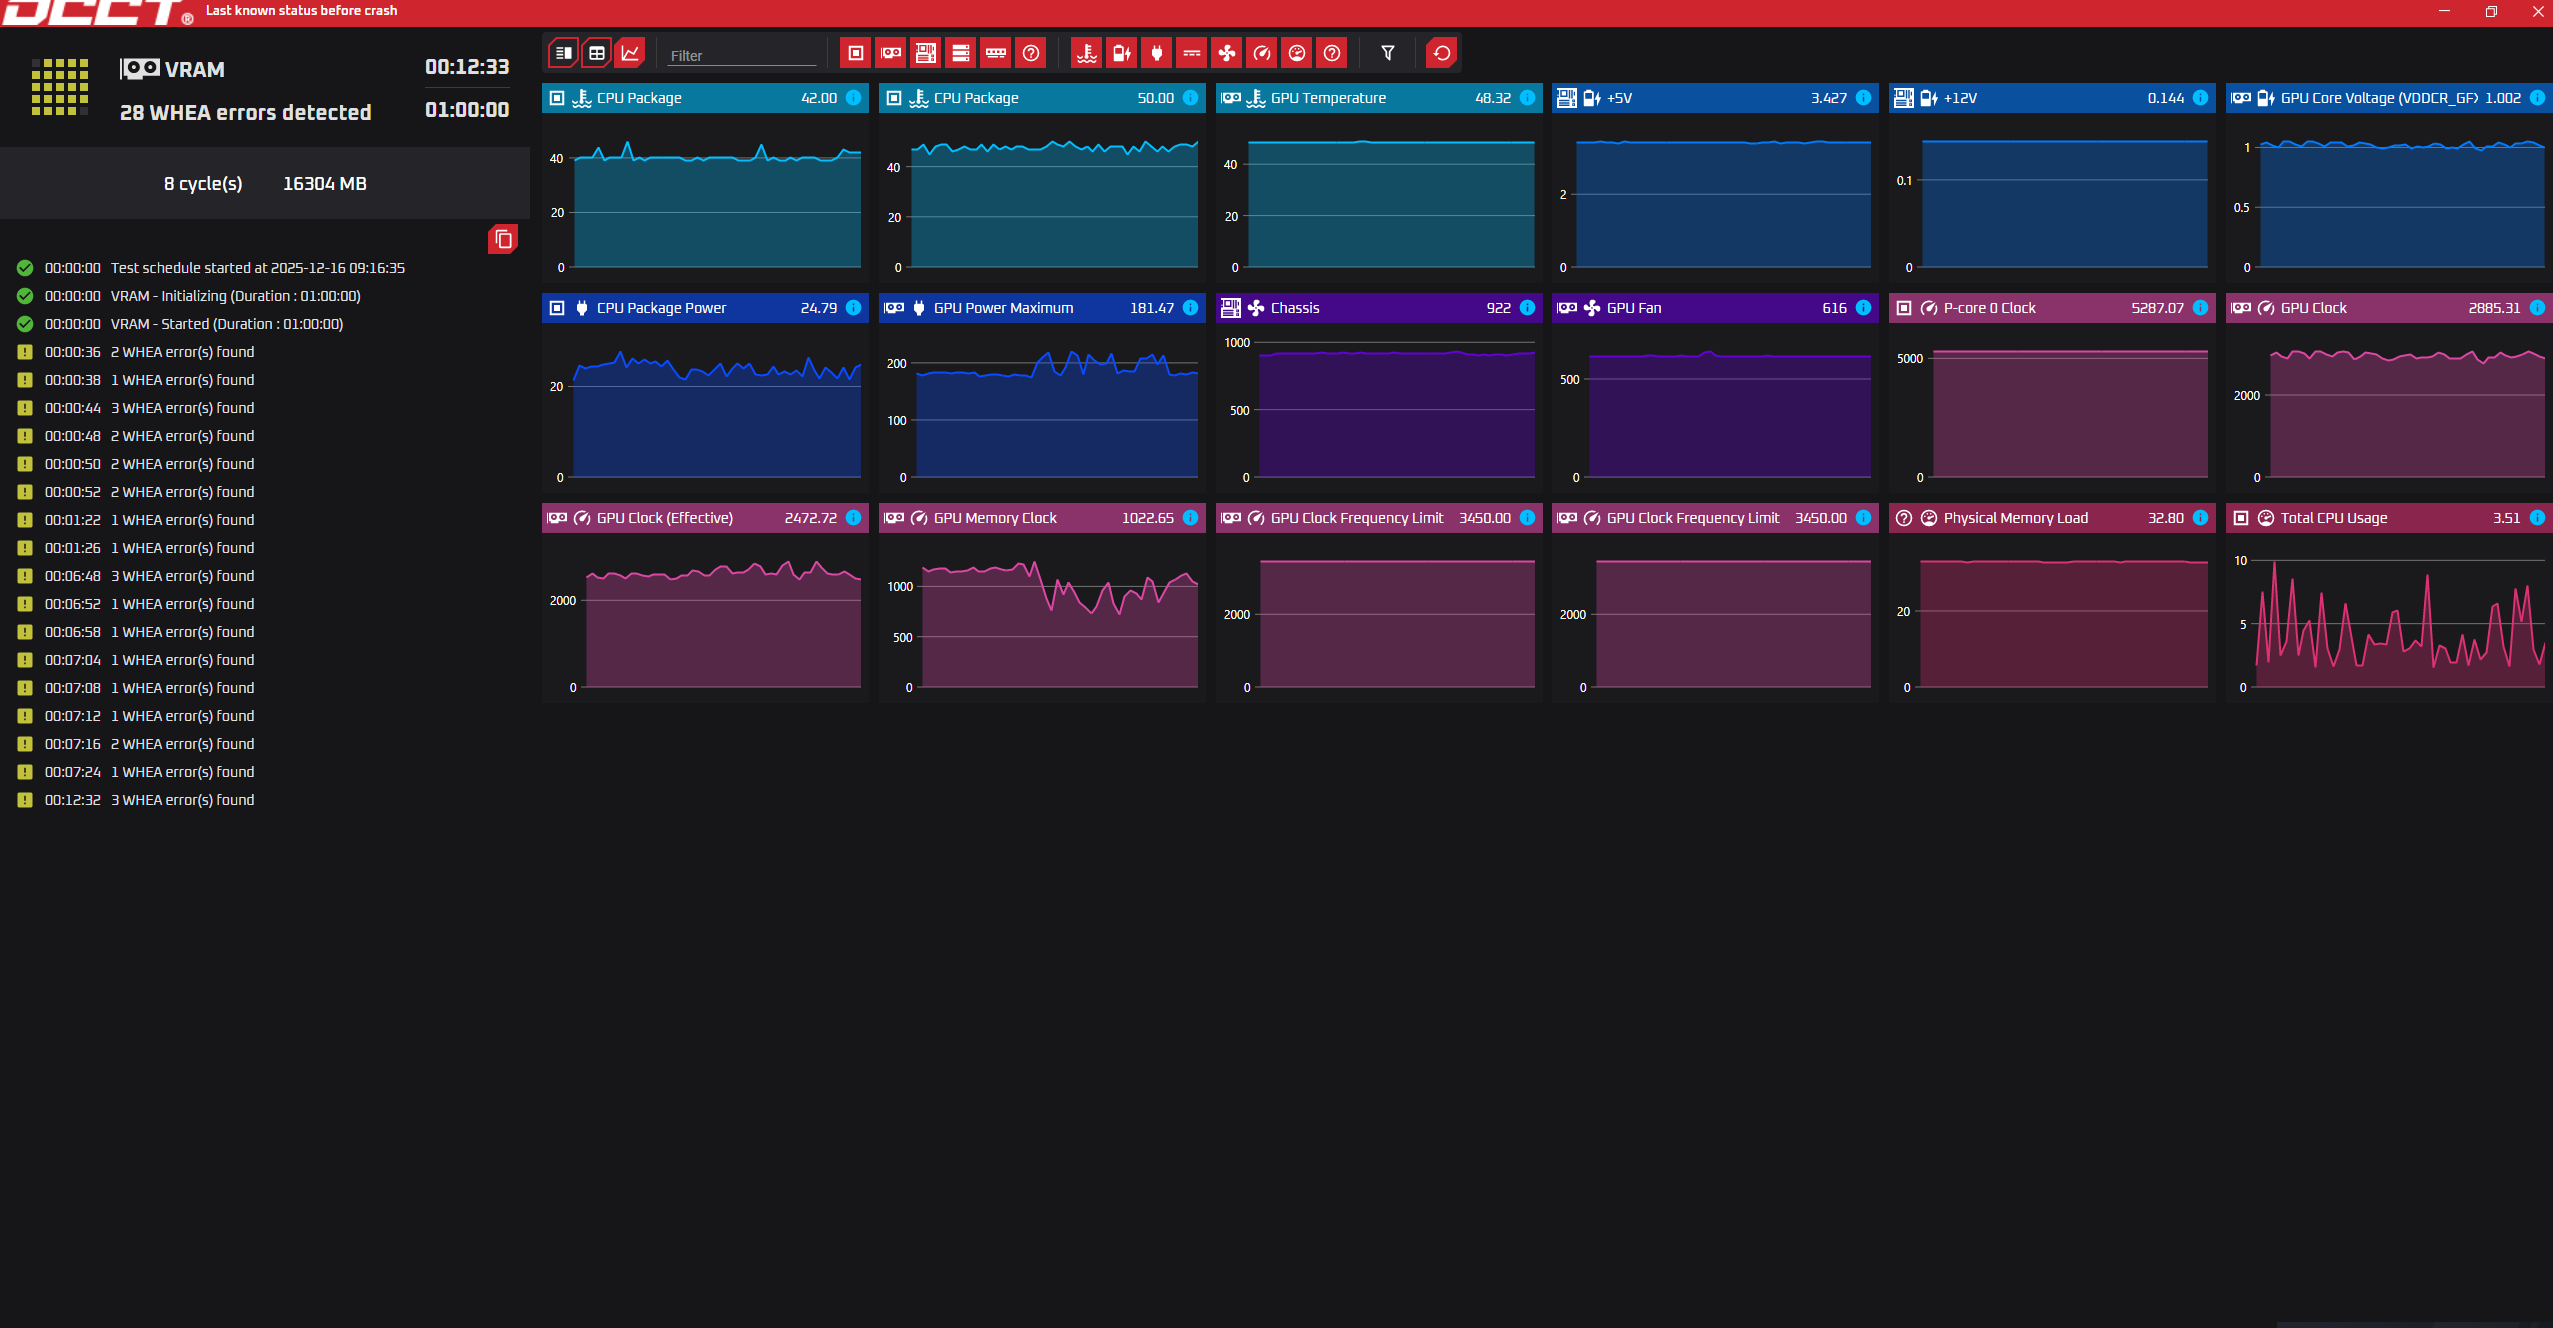2553x1328 pixels.
Task: Toggle the GPU sensor filter
Action: point(891,54)
